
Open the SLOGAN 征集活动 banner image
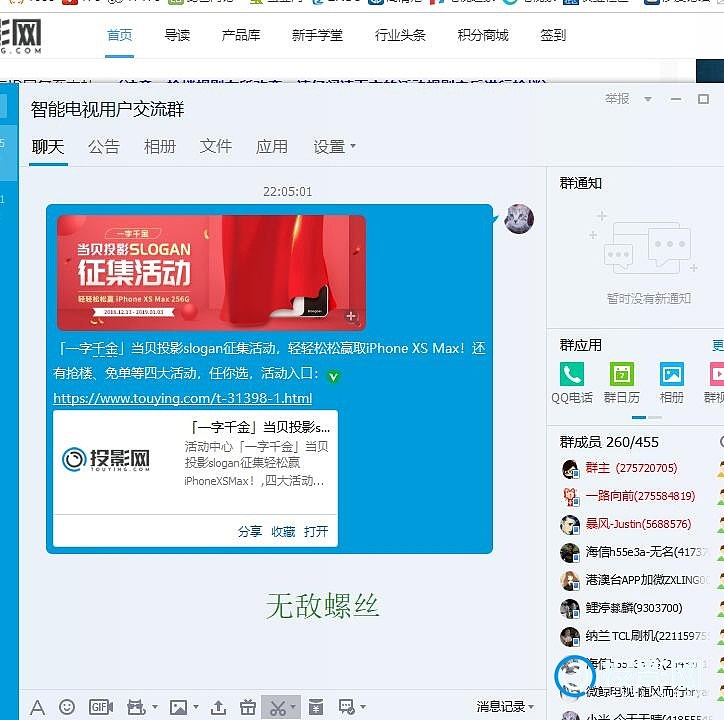point(211,272)
